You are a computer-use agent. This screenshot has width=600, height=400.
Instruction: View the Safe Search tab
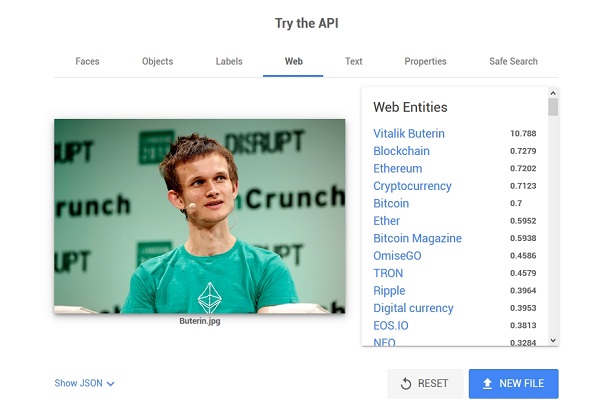point(513,61)
